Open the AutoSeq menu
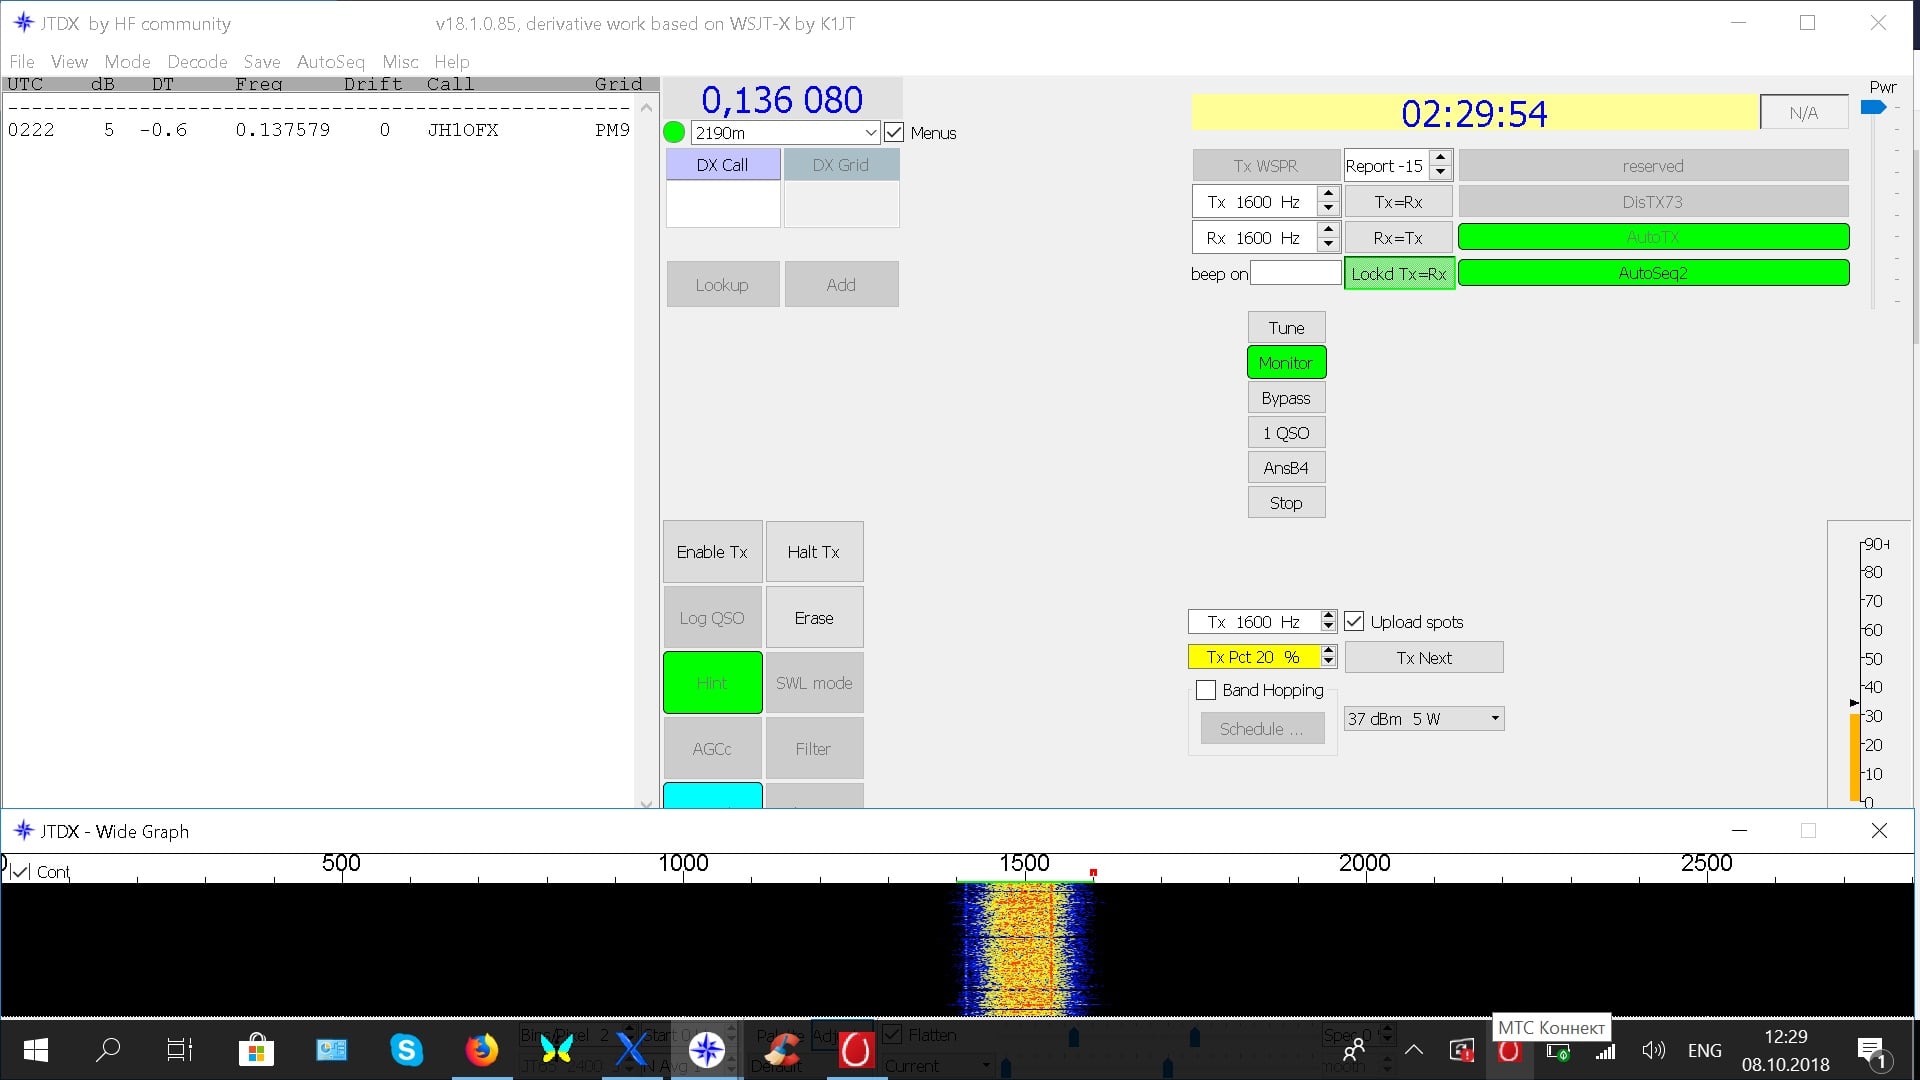Screen dimensions: 1920x1080 coord(330,61)
